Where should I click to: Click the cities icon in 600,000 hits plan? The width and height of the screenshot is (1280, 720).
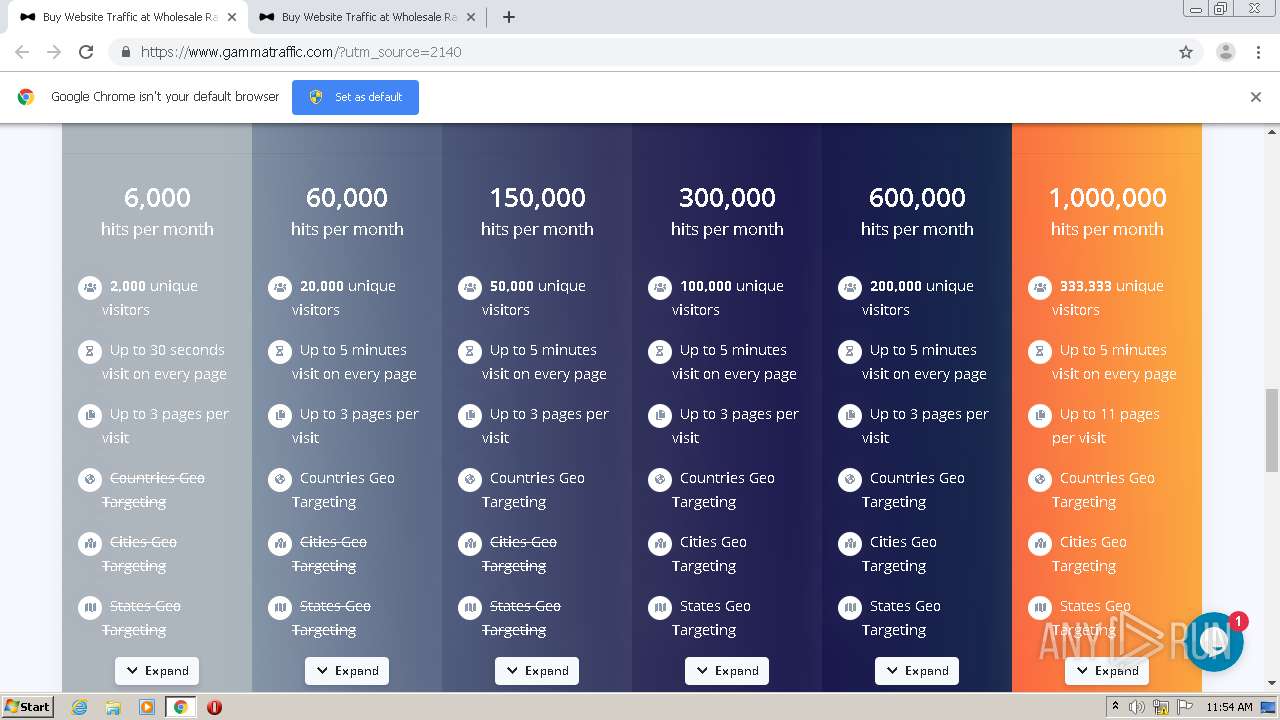click(850, 543)
